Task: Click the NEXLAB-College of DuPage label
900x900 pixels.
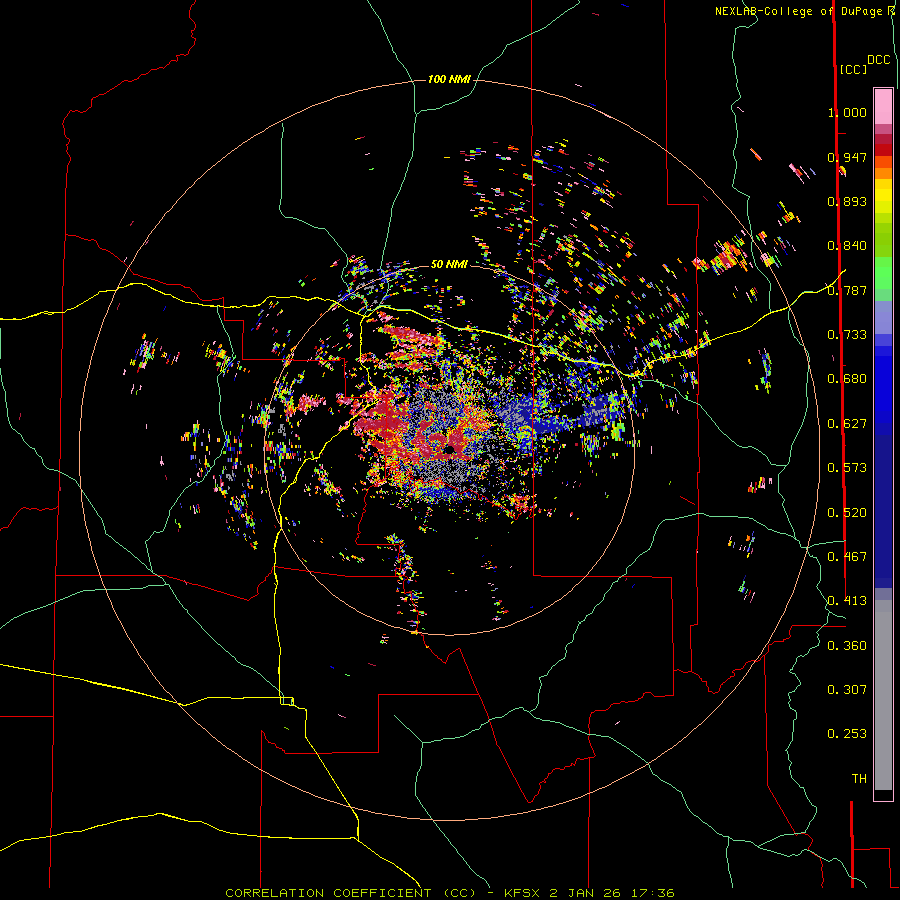Action: [798, 11]
